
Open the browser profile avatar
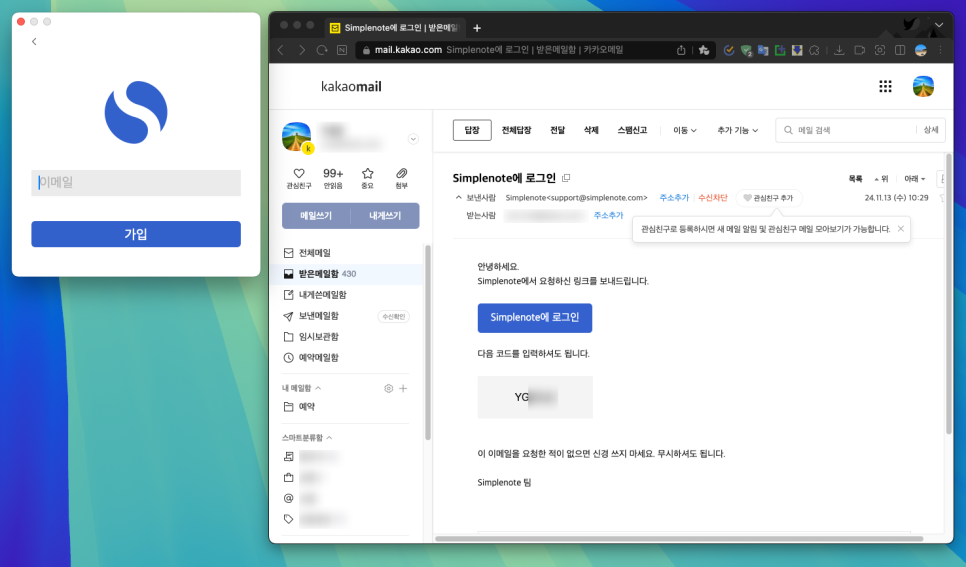[921, 51]
